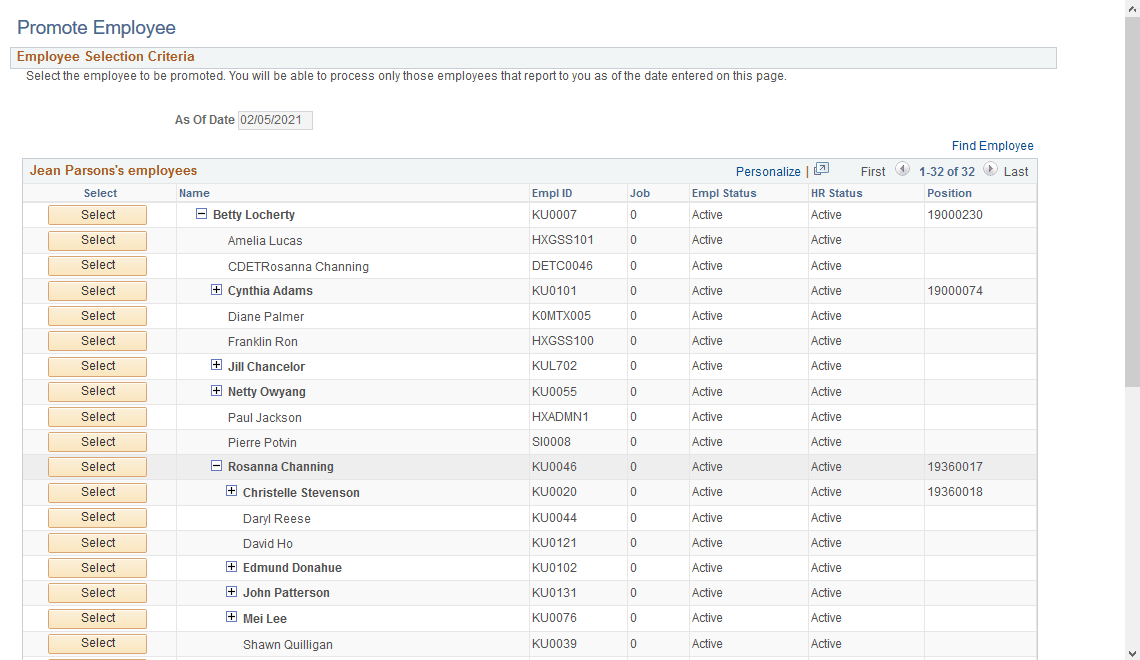
Task: Select Betty Locherty for promotion
Action: [97, 214]
